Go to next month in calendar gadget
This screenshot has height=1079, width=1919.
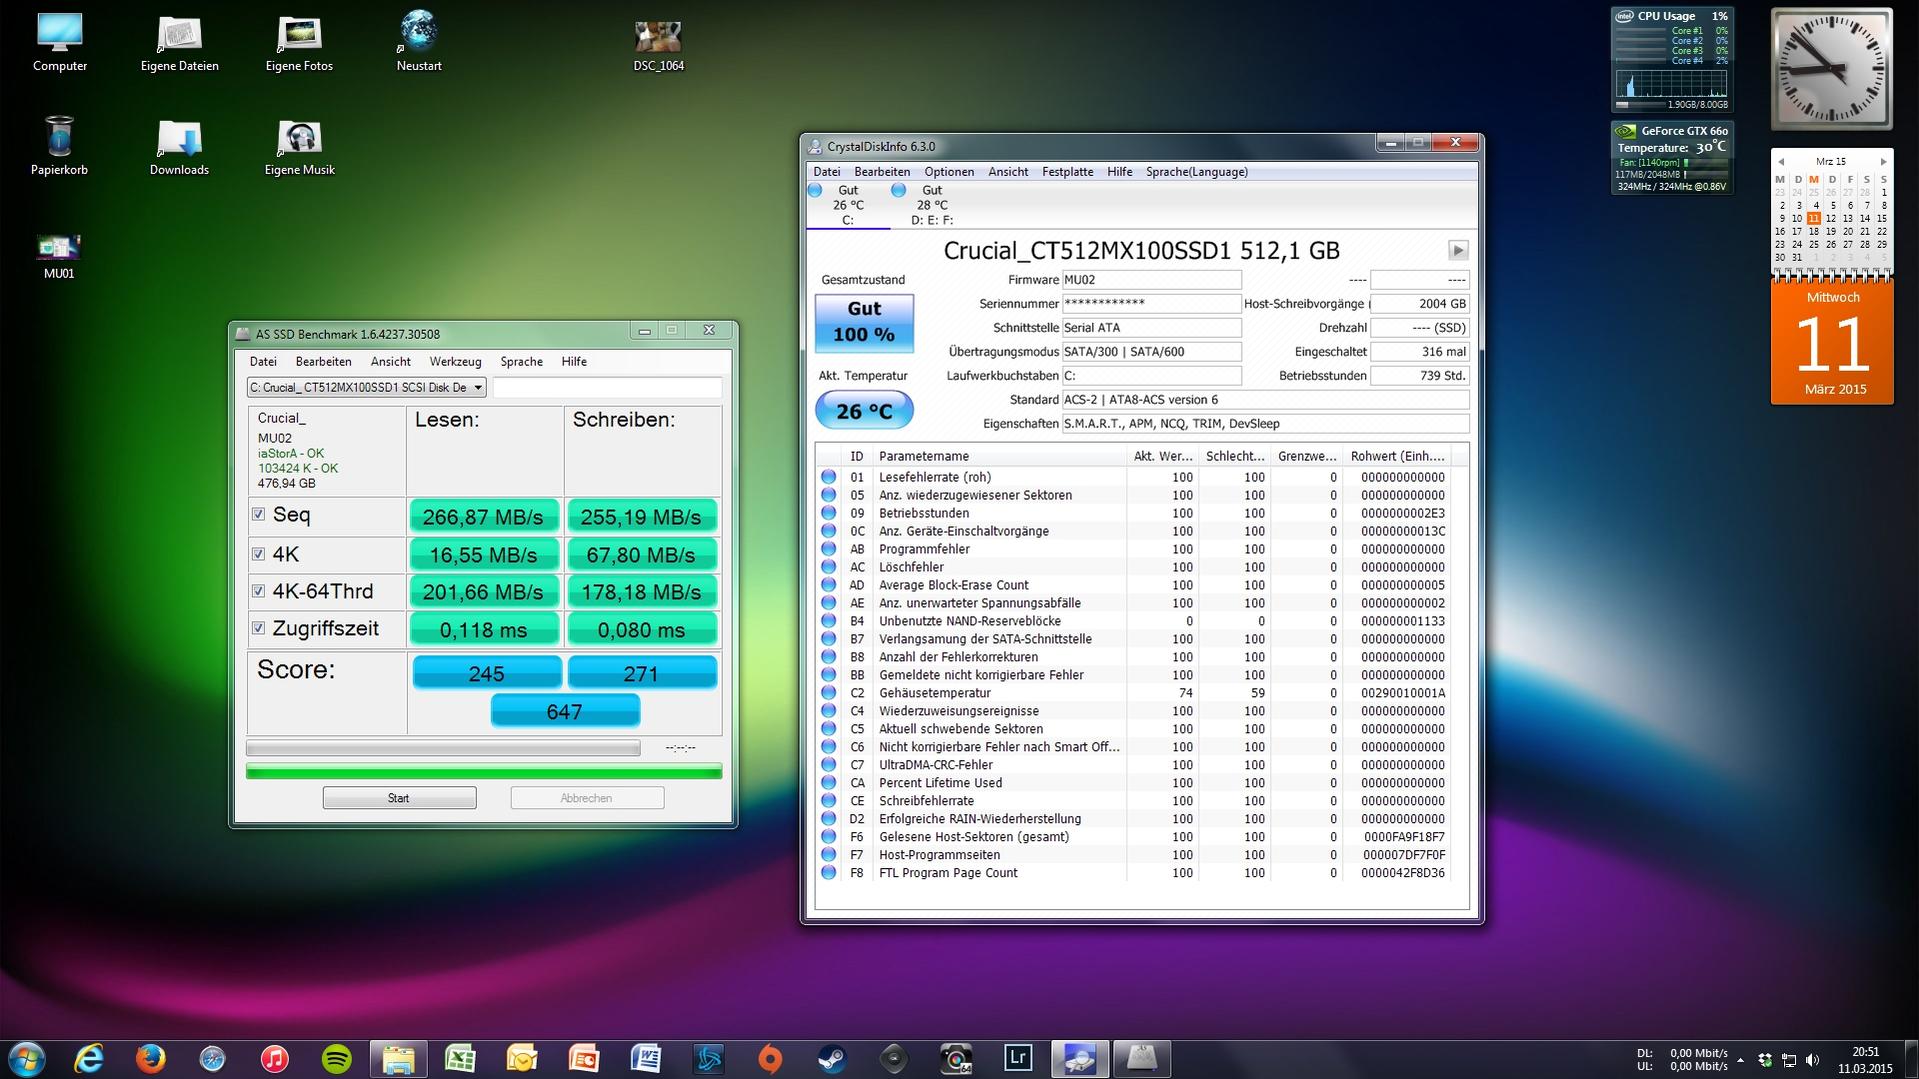click(1883, 161)
